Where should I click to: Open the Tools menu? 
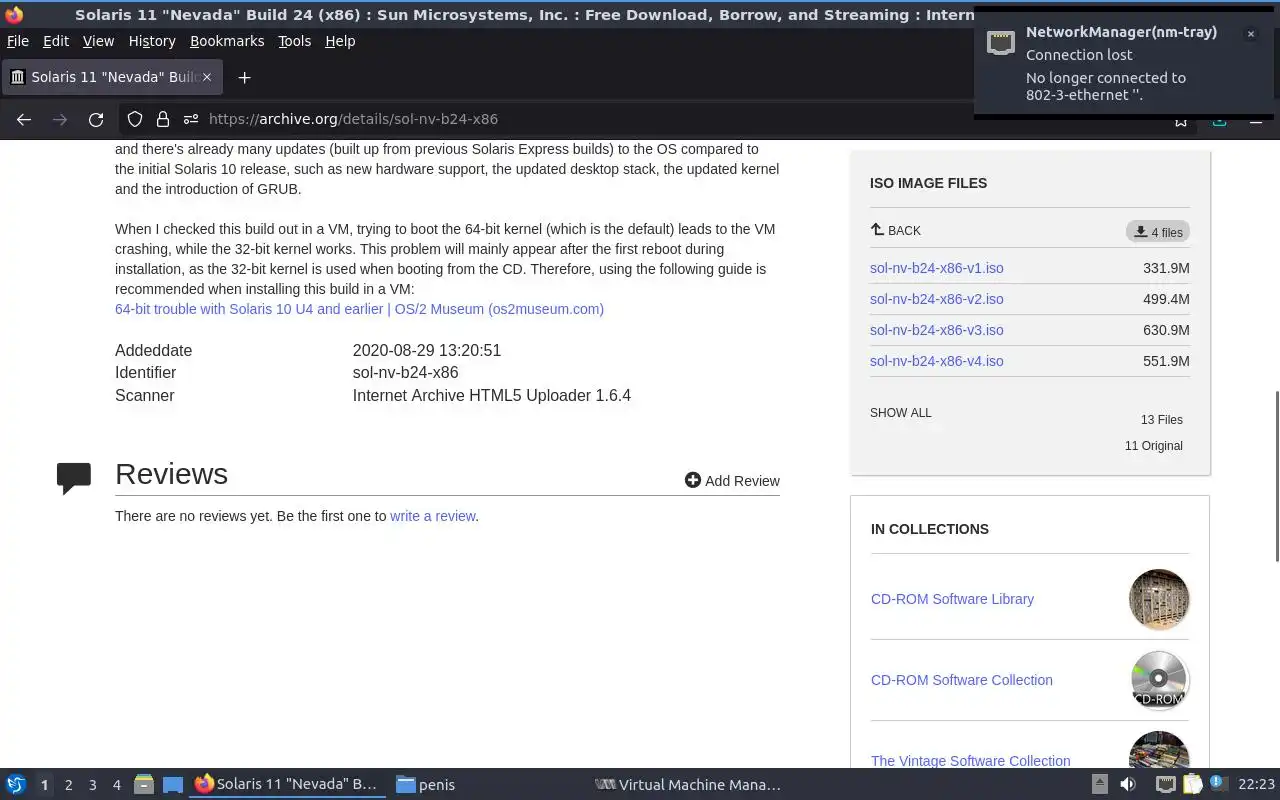pos(294,41)
